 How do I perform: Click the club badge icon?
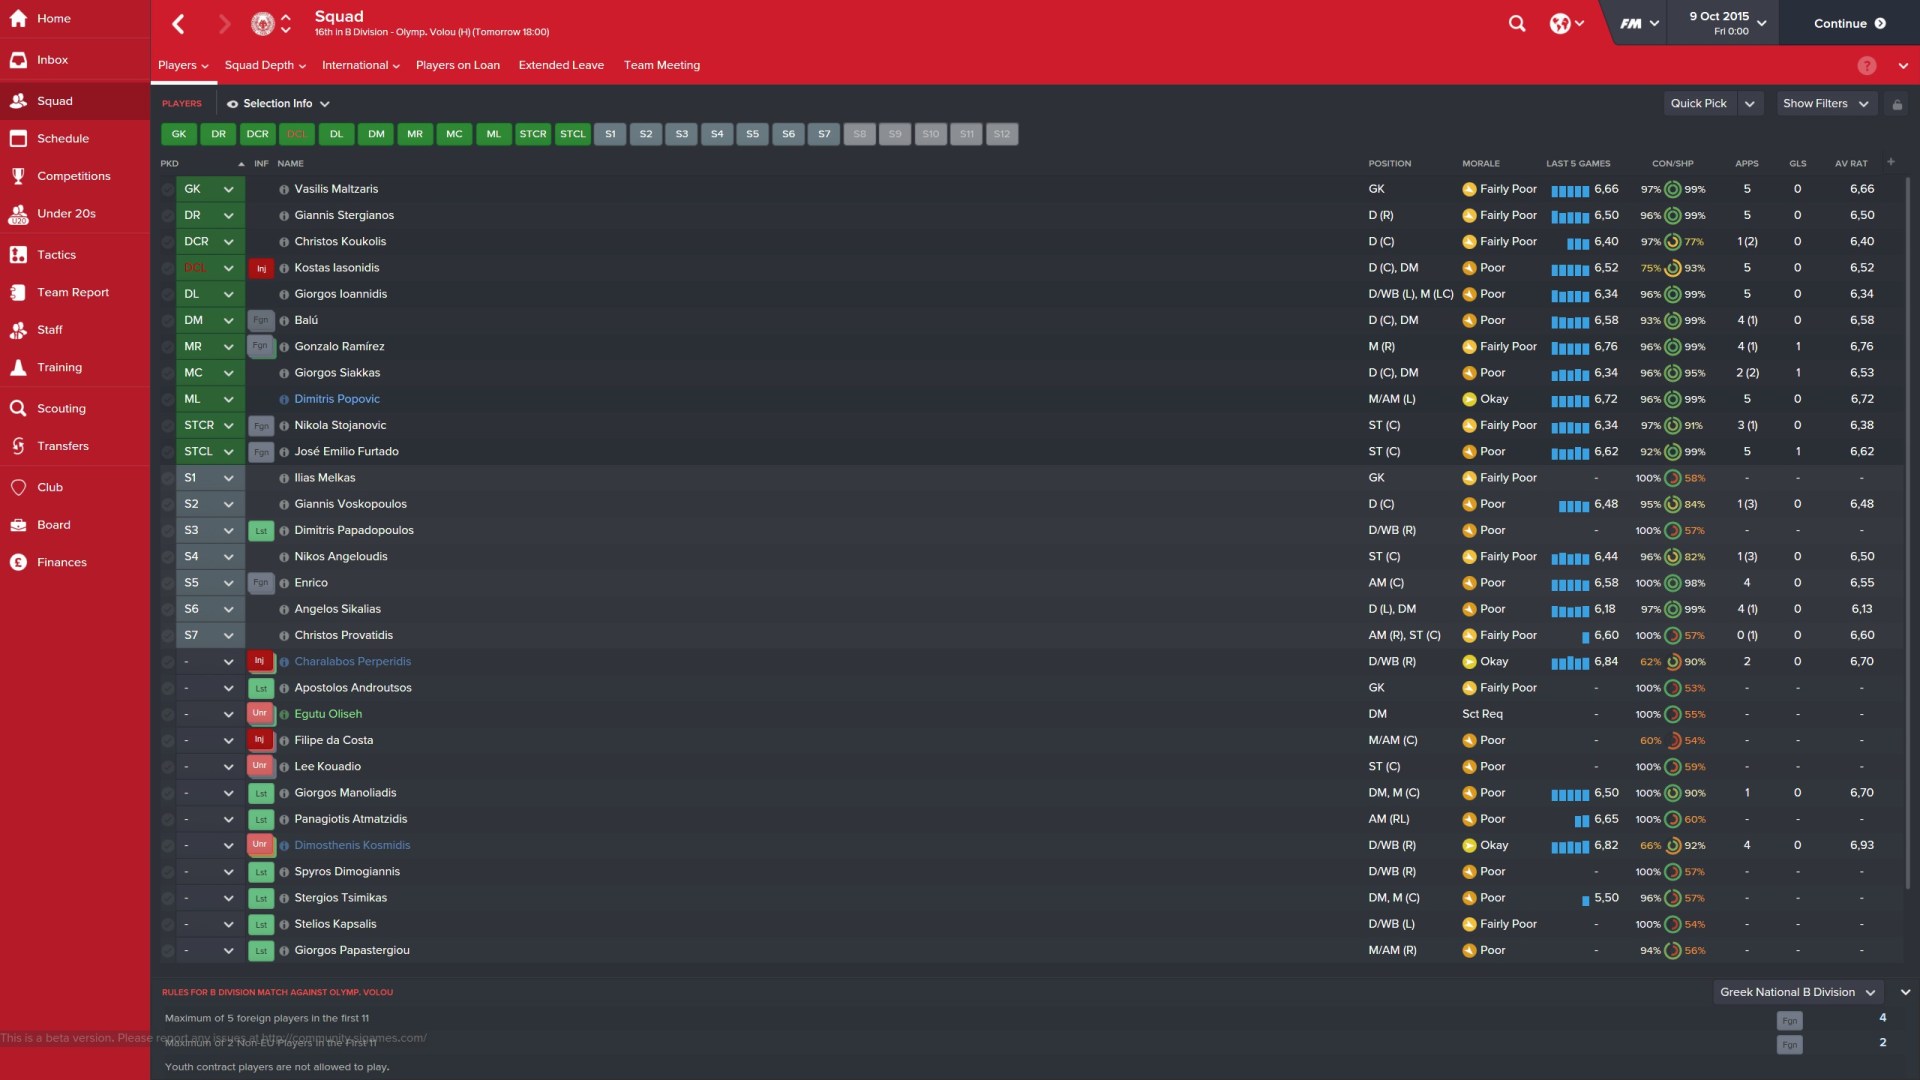(x=262, y=23)
